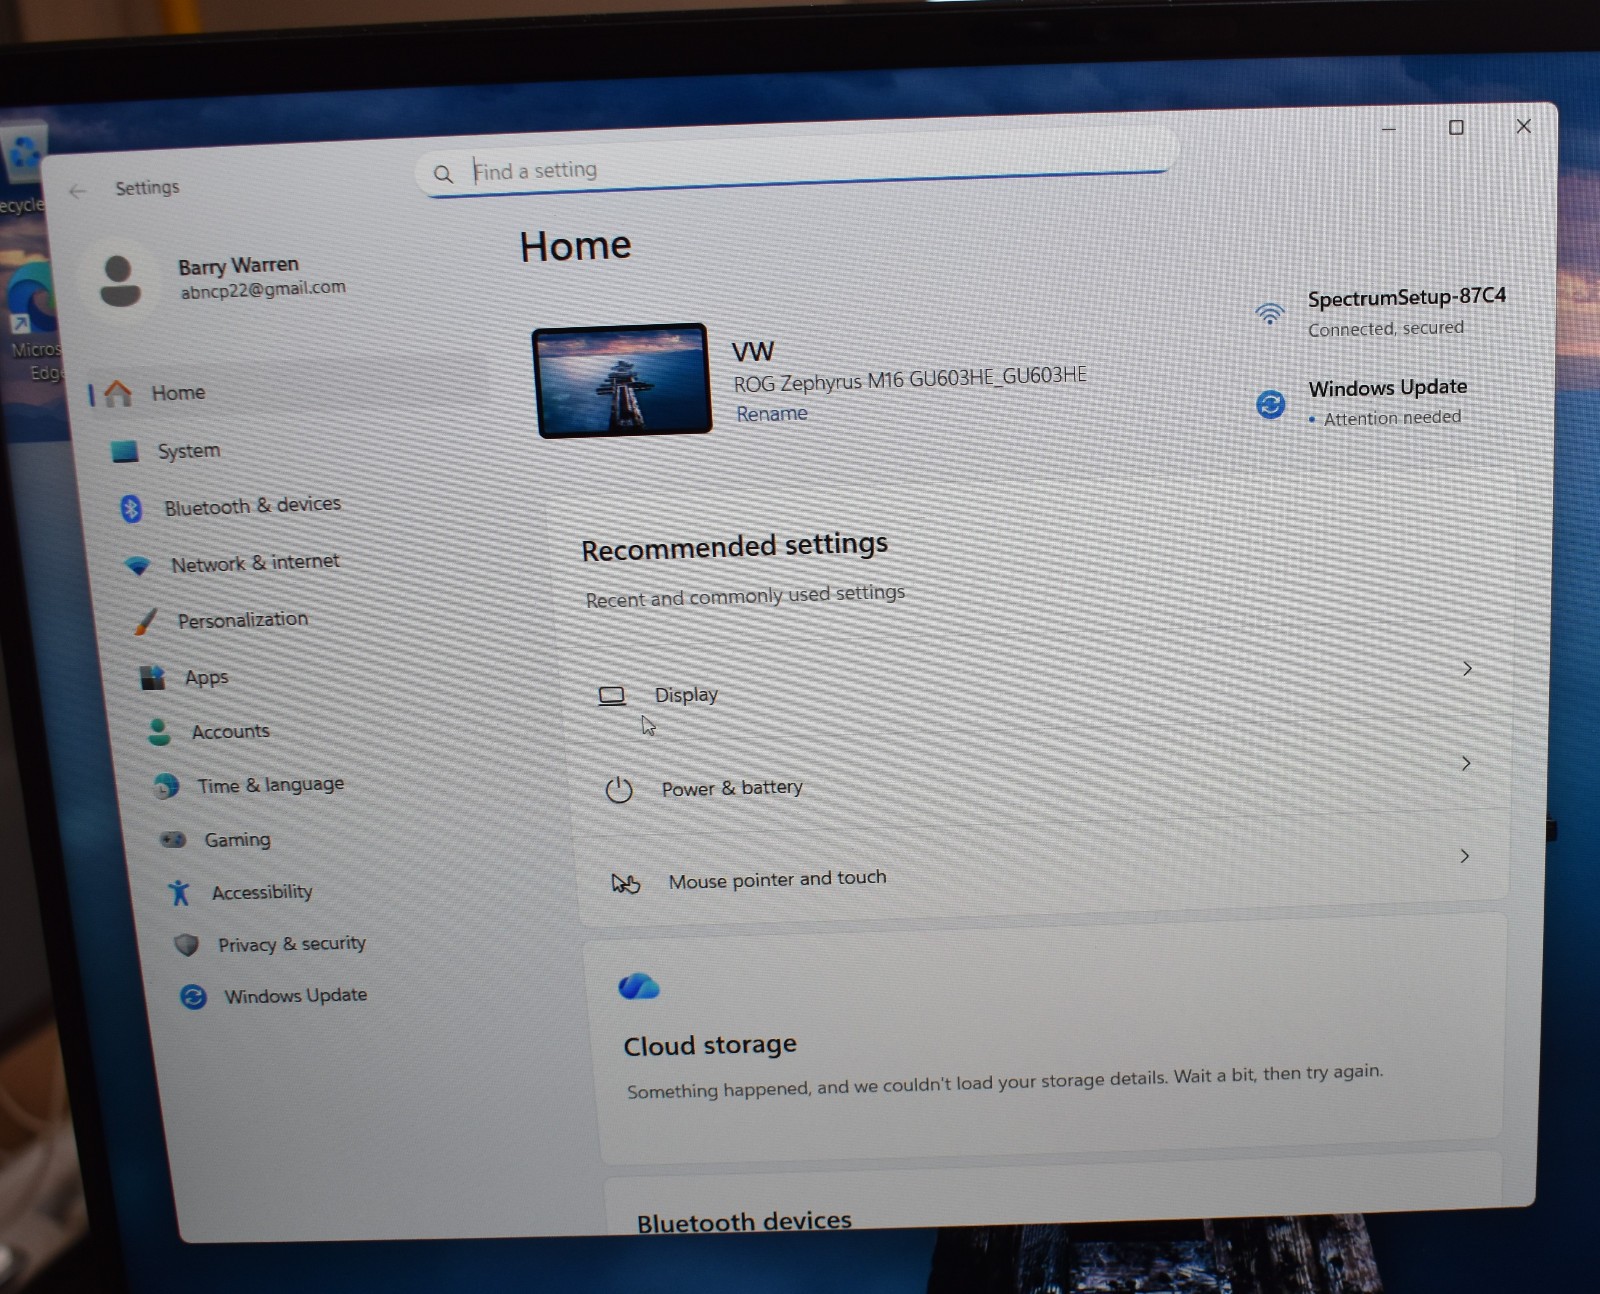Click the Barry Warren account name

238,267
